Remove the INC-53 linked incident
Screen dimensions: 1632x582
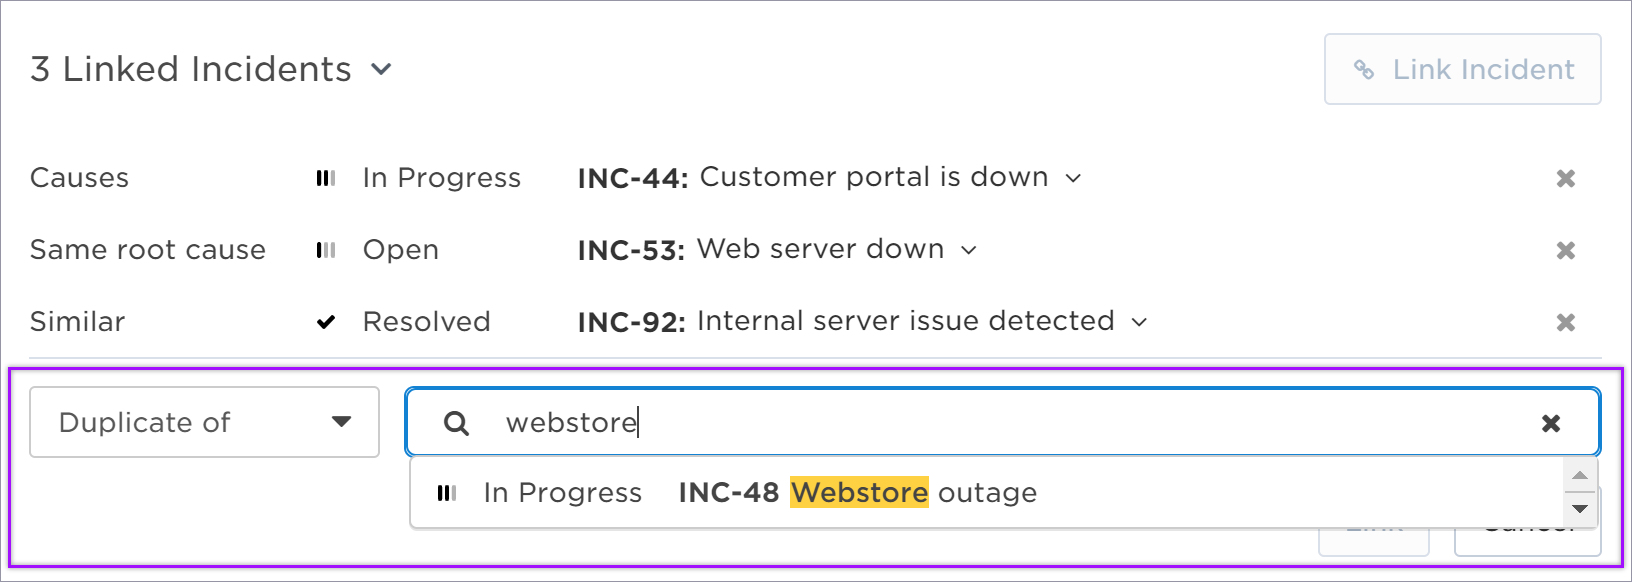pos(1566,250)
